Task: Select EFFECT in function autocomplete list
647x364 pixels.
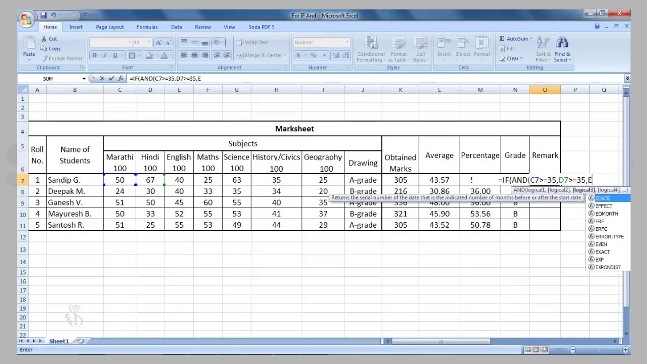Action: pyautogui.click(x=604, y=206)
